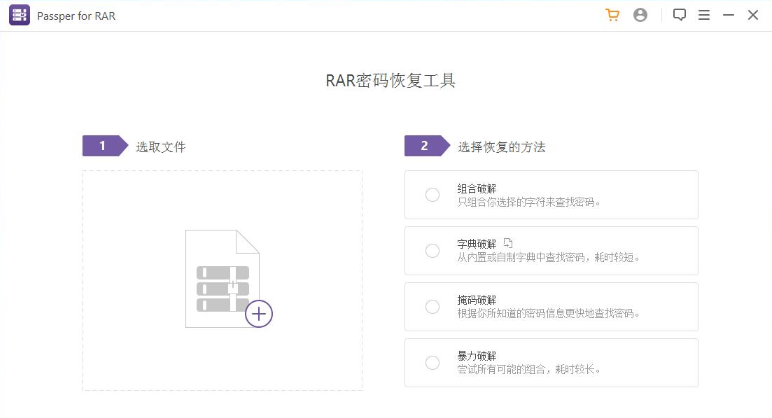Close the Passper for RAR window
The image size is (772, 418).
point(753,15)
